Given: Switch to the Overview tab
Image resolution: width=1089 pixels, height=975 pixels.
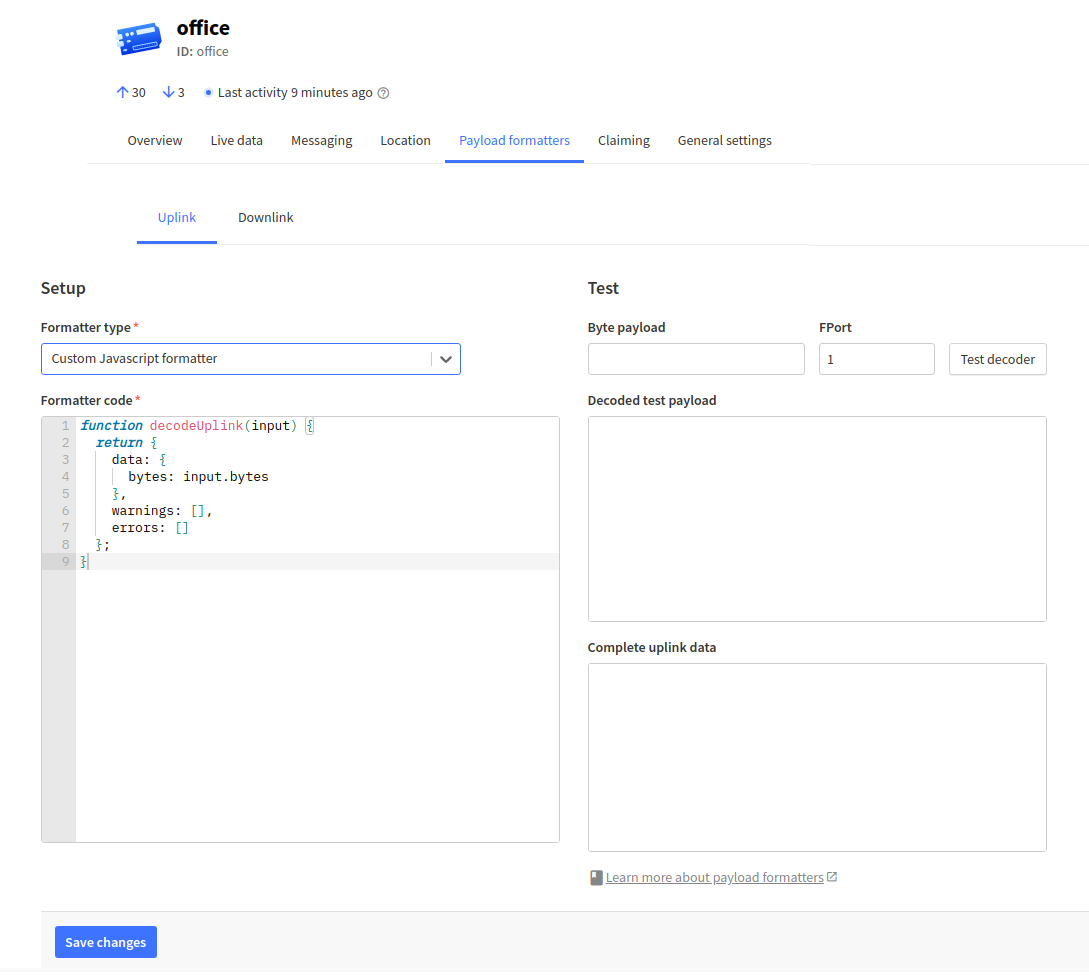Looking at the screenshot, I should point(155,141).
